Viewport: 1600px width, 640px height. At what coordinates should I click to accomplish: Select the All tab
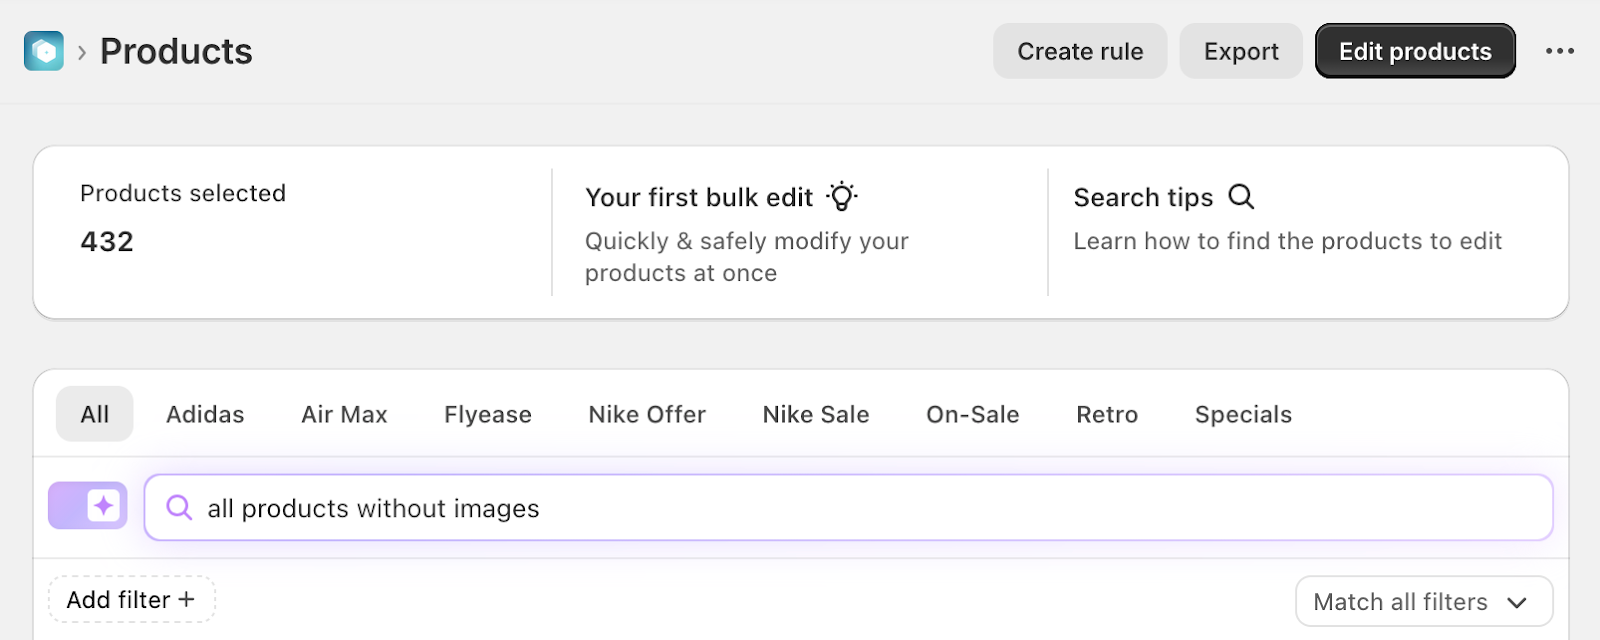[x=95, y=414]
